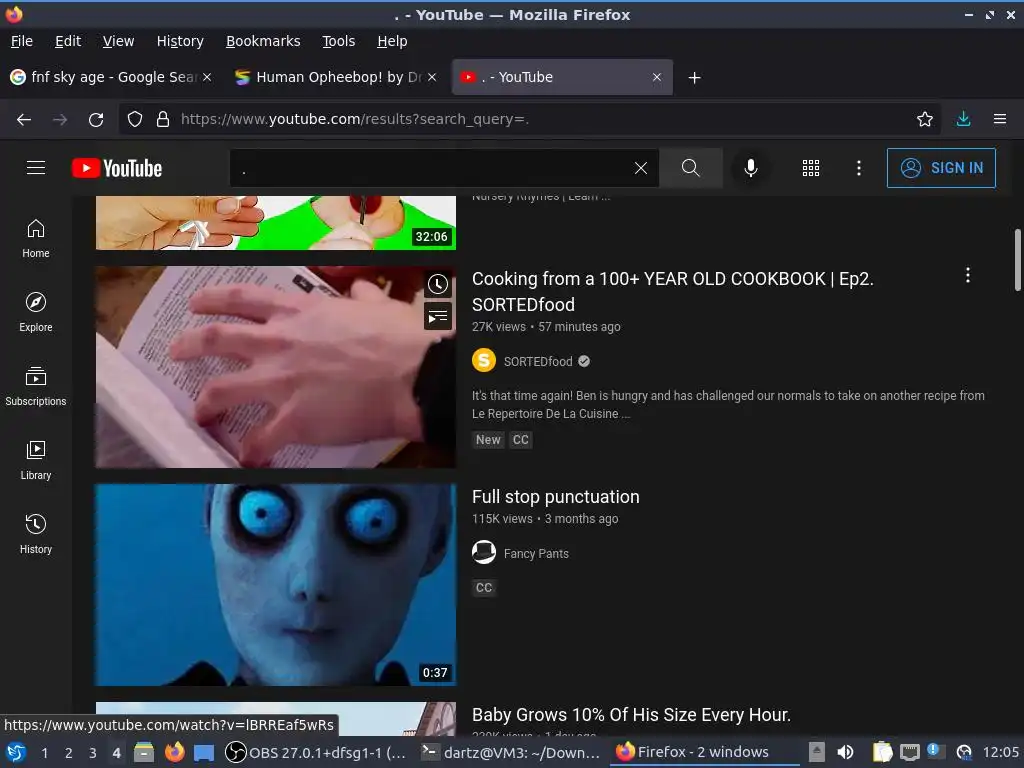Open a new tab with plus button
This screenshot has width=1024, height=768.
click(x=695, y=78)
